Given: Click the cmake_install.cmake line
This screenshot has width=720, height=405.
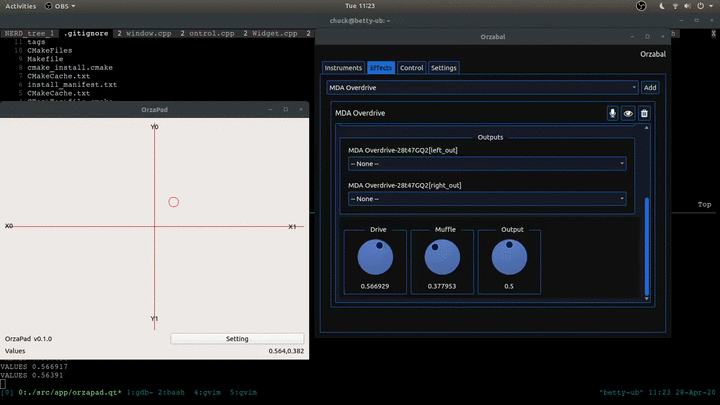Looking at the screenshot, I should (70, 68).
